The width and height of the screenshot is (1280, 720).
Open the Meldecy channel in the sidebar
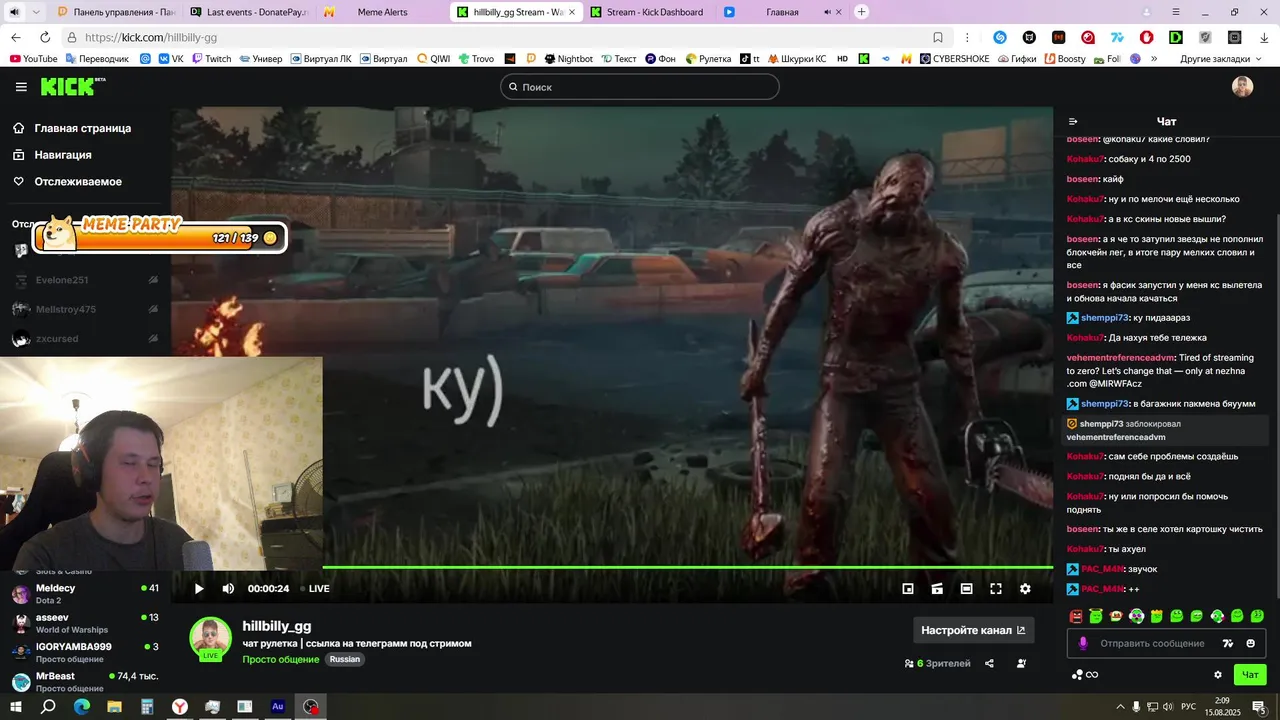(85, 594)
